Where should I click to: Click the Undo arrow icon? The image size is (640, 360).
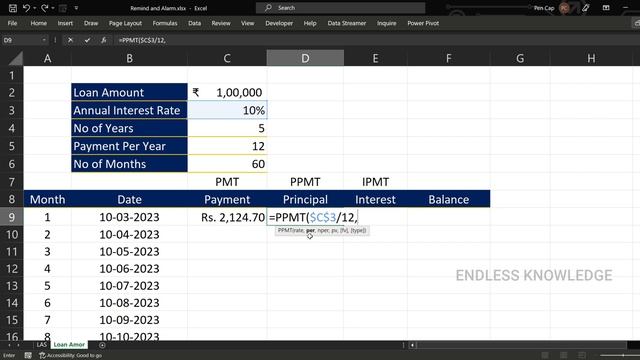coord(26,8)
